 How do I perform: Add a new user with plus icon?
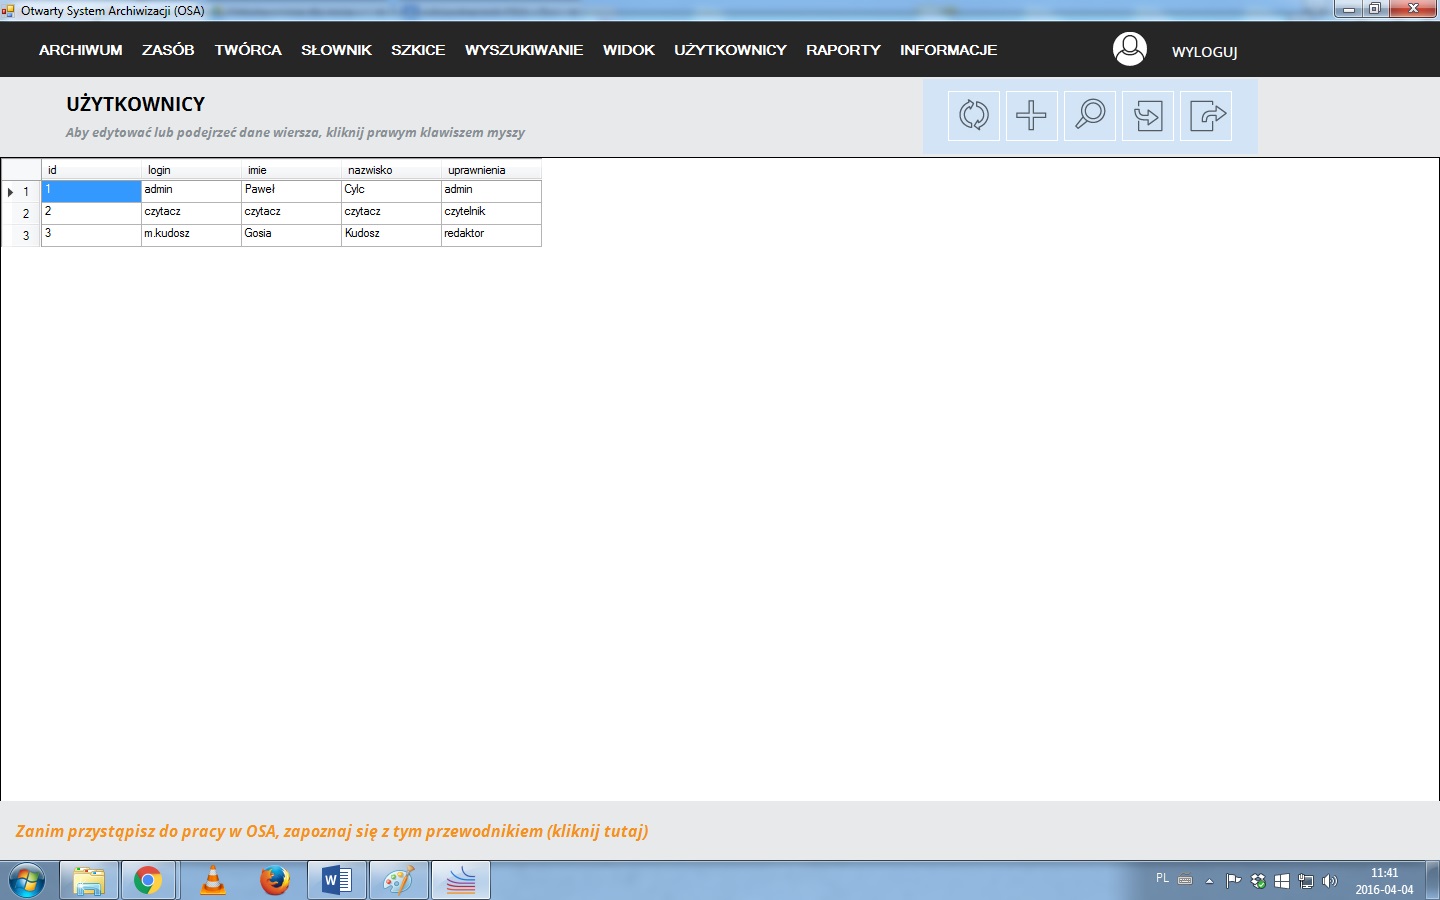[1031, 115]
